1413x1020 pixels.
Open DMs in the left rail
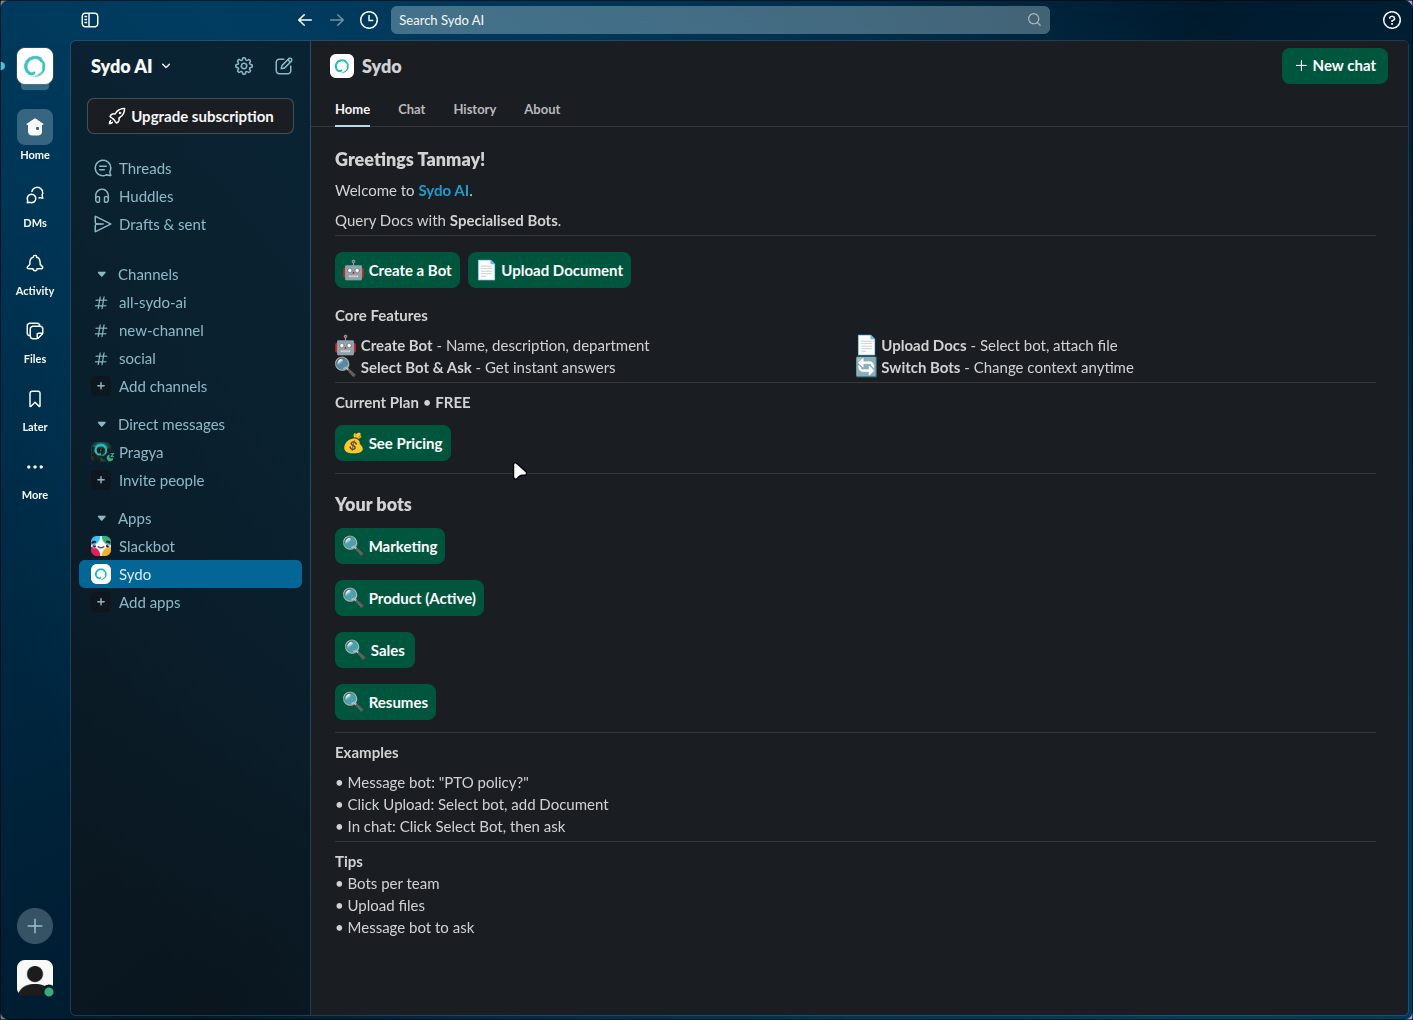tap(35, 205)
